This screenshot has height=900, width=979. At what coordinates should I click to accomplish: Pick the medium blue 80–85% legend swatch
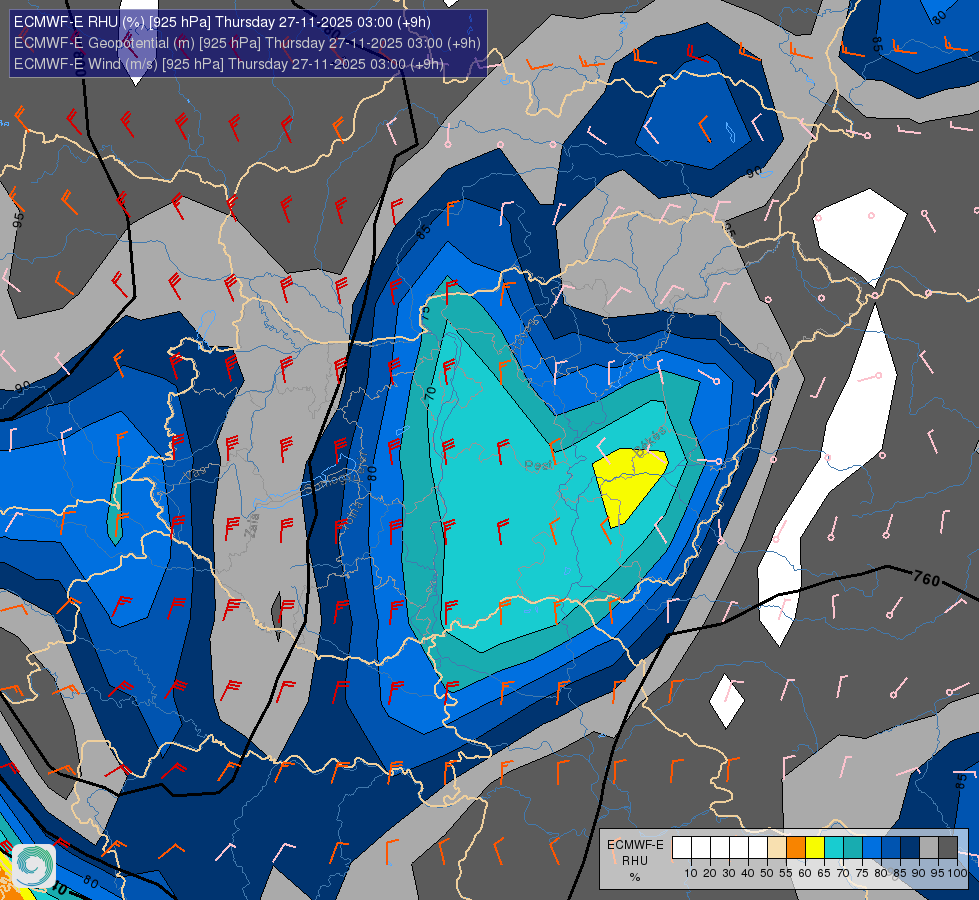pos(891,848)
